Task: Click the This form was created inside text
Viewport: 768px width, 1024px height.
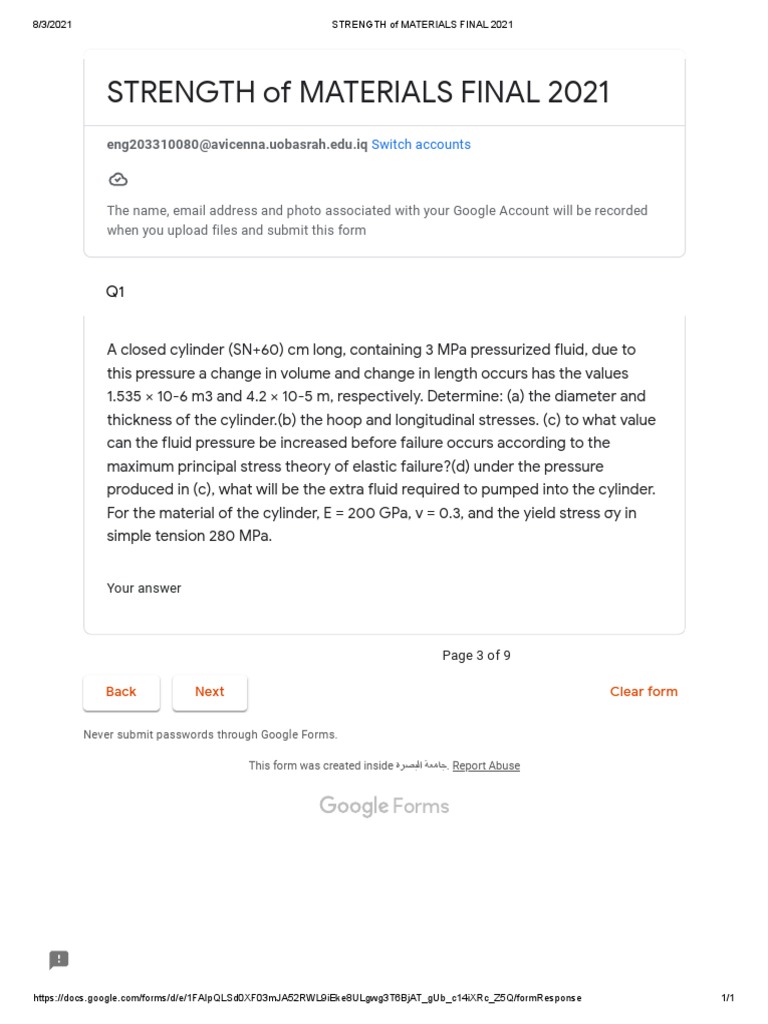Action: point(321,766)
